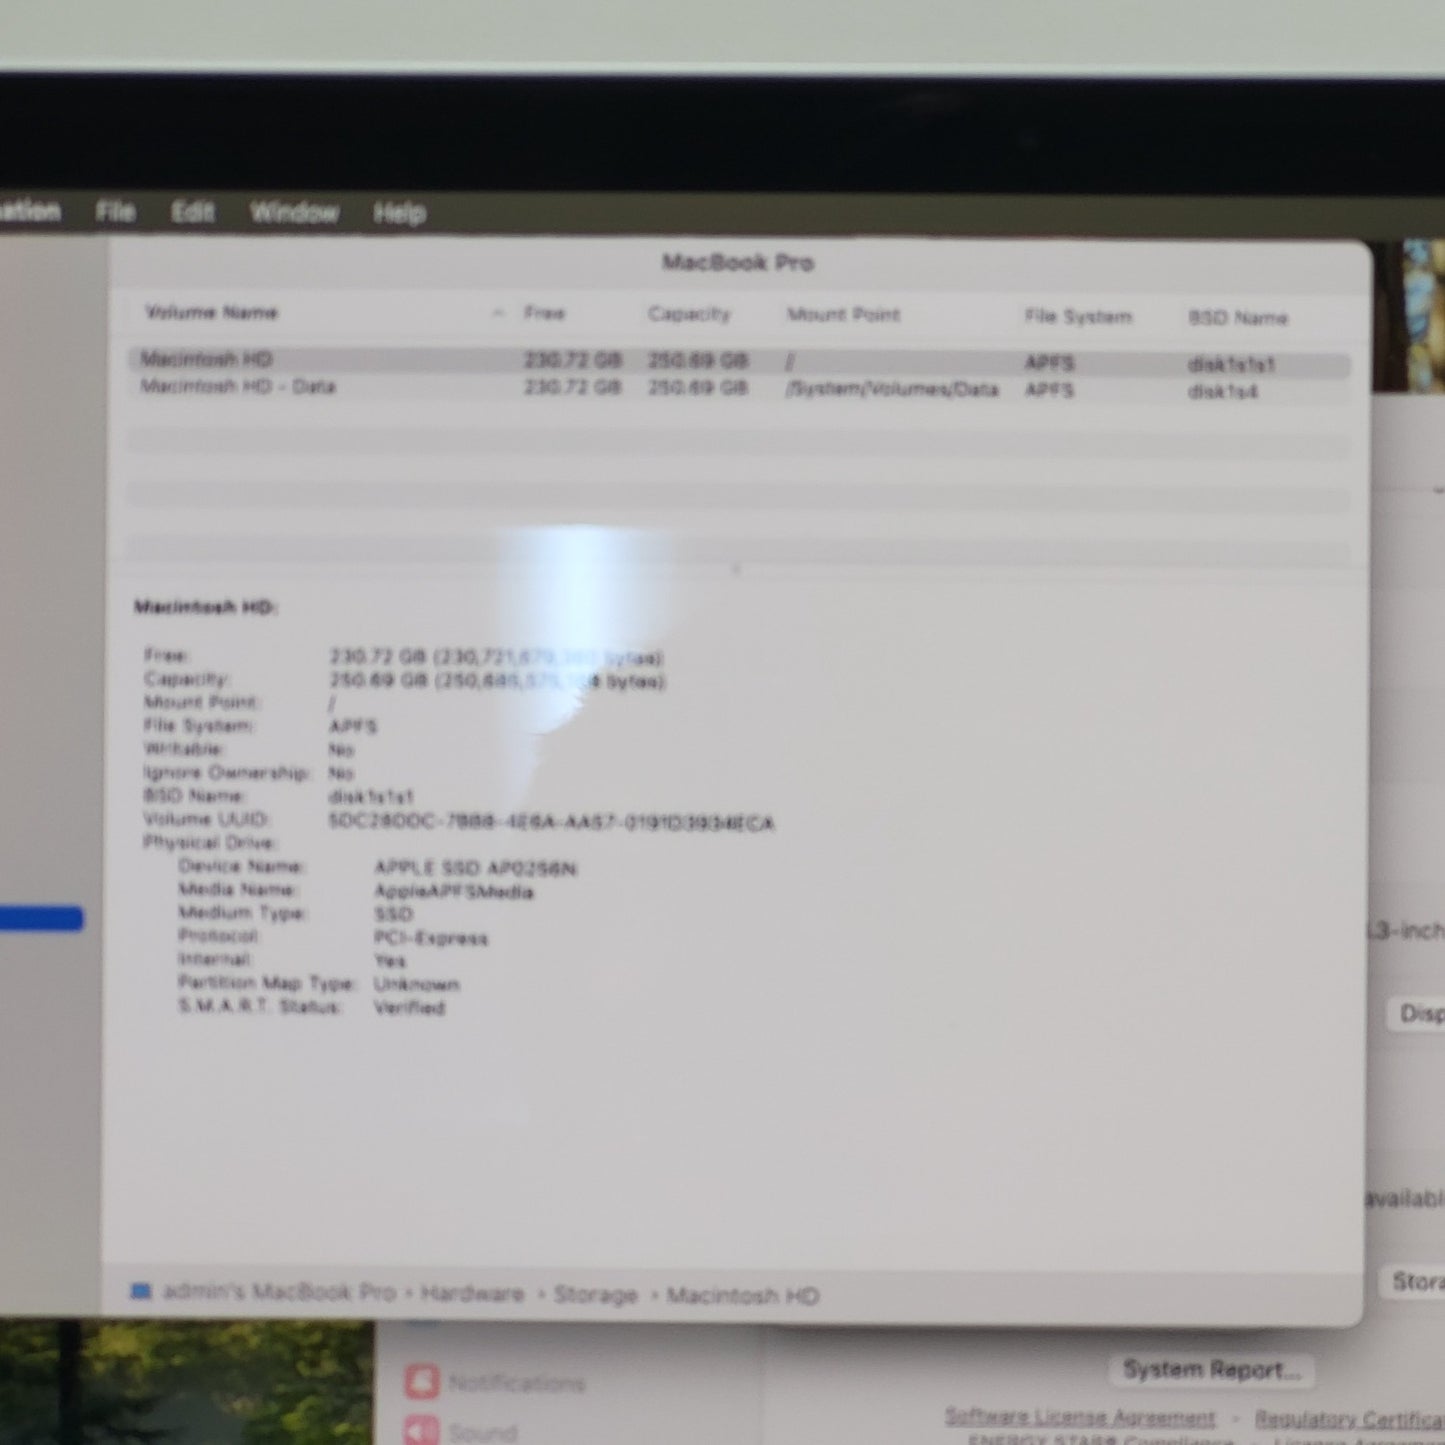
Task: Click the Volume UUID value text
Action: point(551,822)
